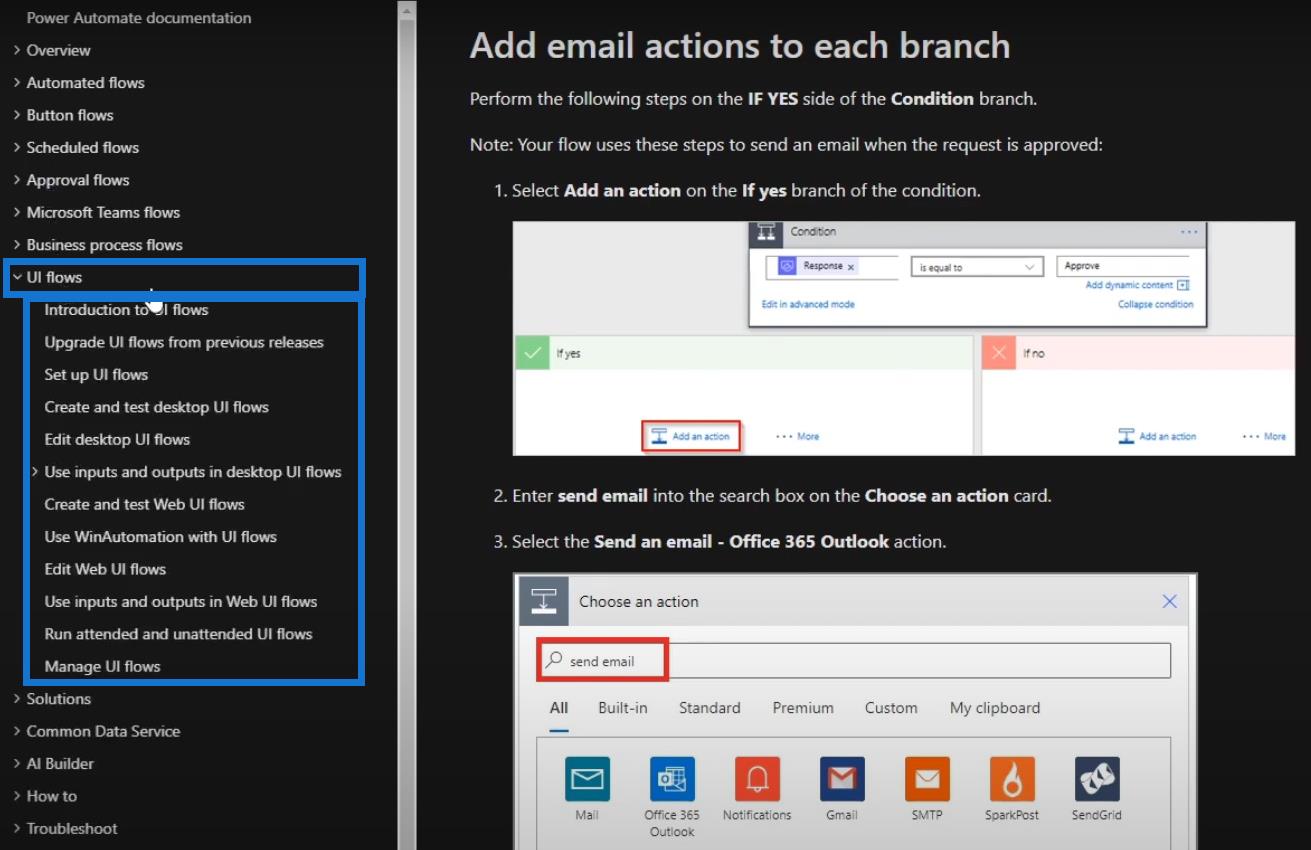This screenshot has height=850, width=1311.
Task: Open More options in the If yes branch
Action: click(798, 436)
